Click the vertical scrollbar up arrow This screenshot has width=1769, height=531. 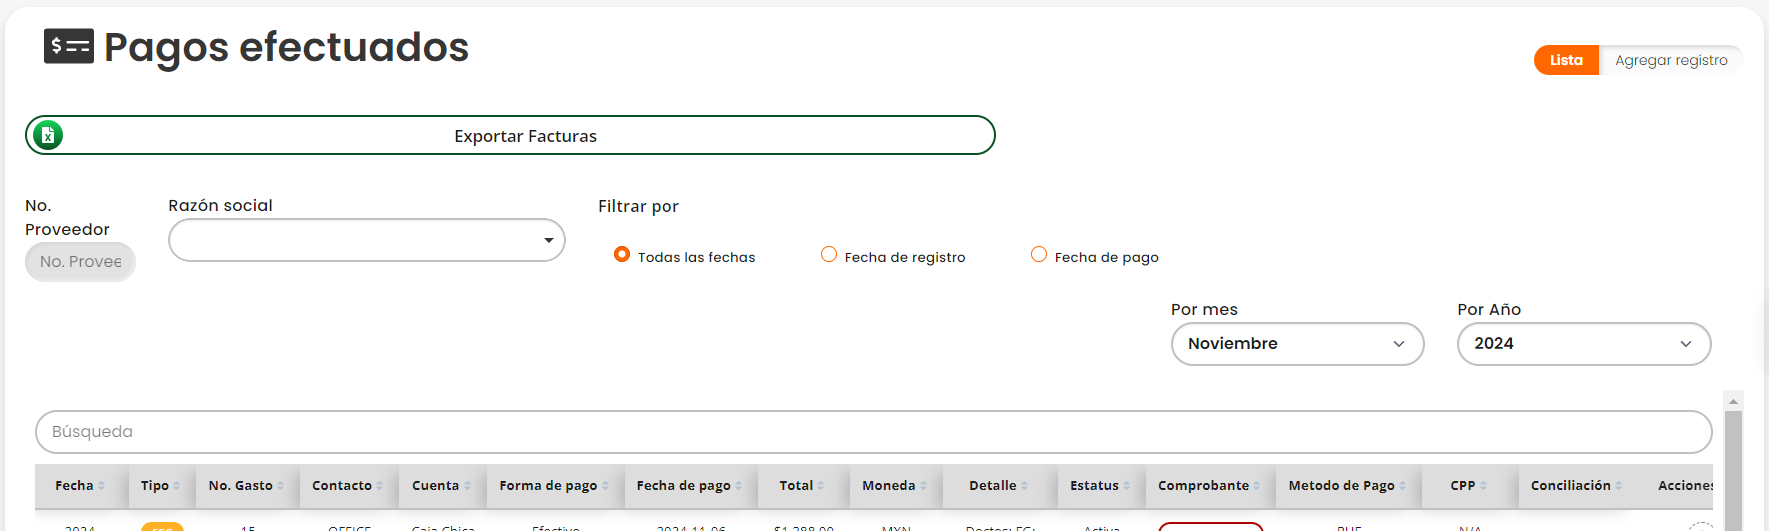pyautogui.click(x=1734, y=401)
